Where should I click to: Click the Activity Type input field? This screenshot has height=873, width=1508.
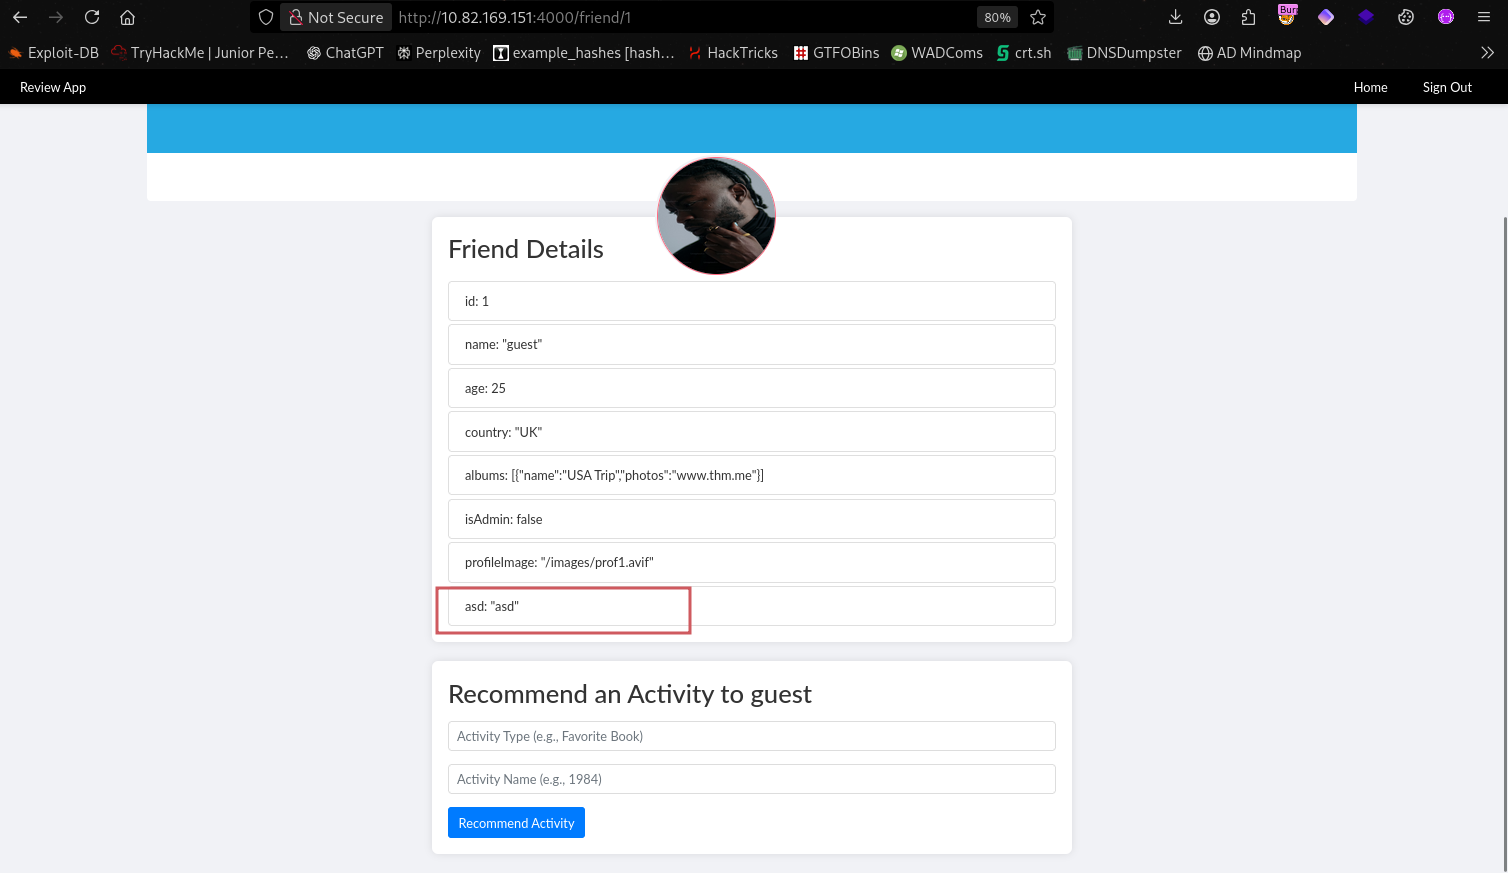click(x=751, y=736)
